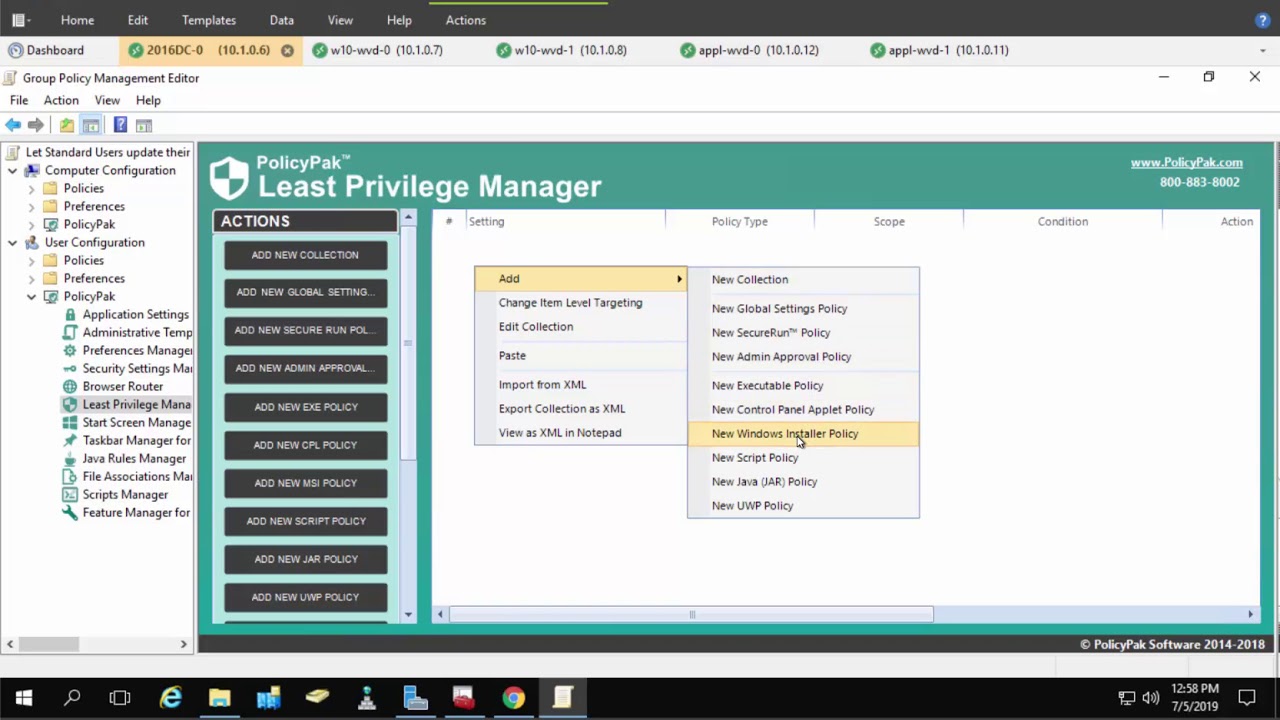Screen dimensions: 1280x720
Task: Open Scripts Manager node
Action: pyautogui.click(x=125, y=494)
